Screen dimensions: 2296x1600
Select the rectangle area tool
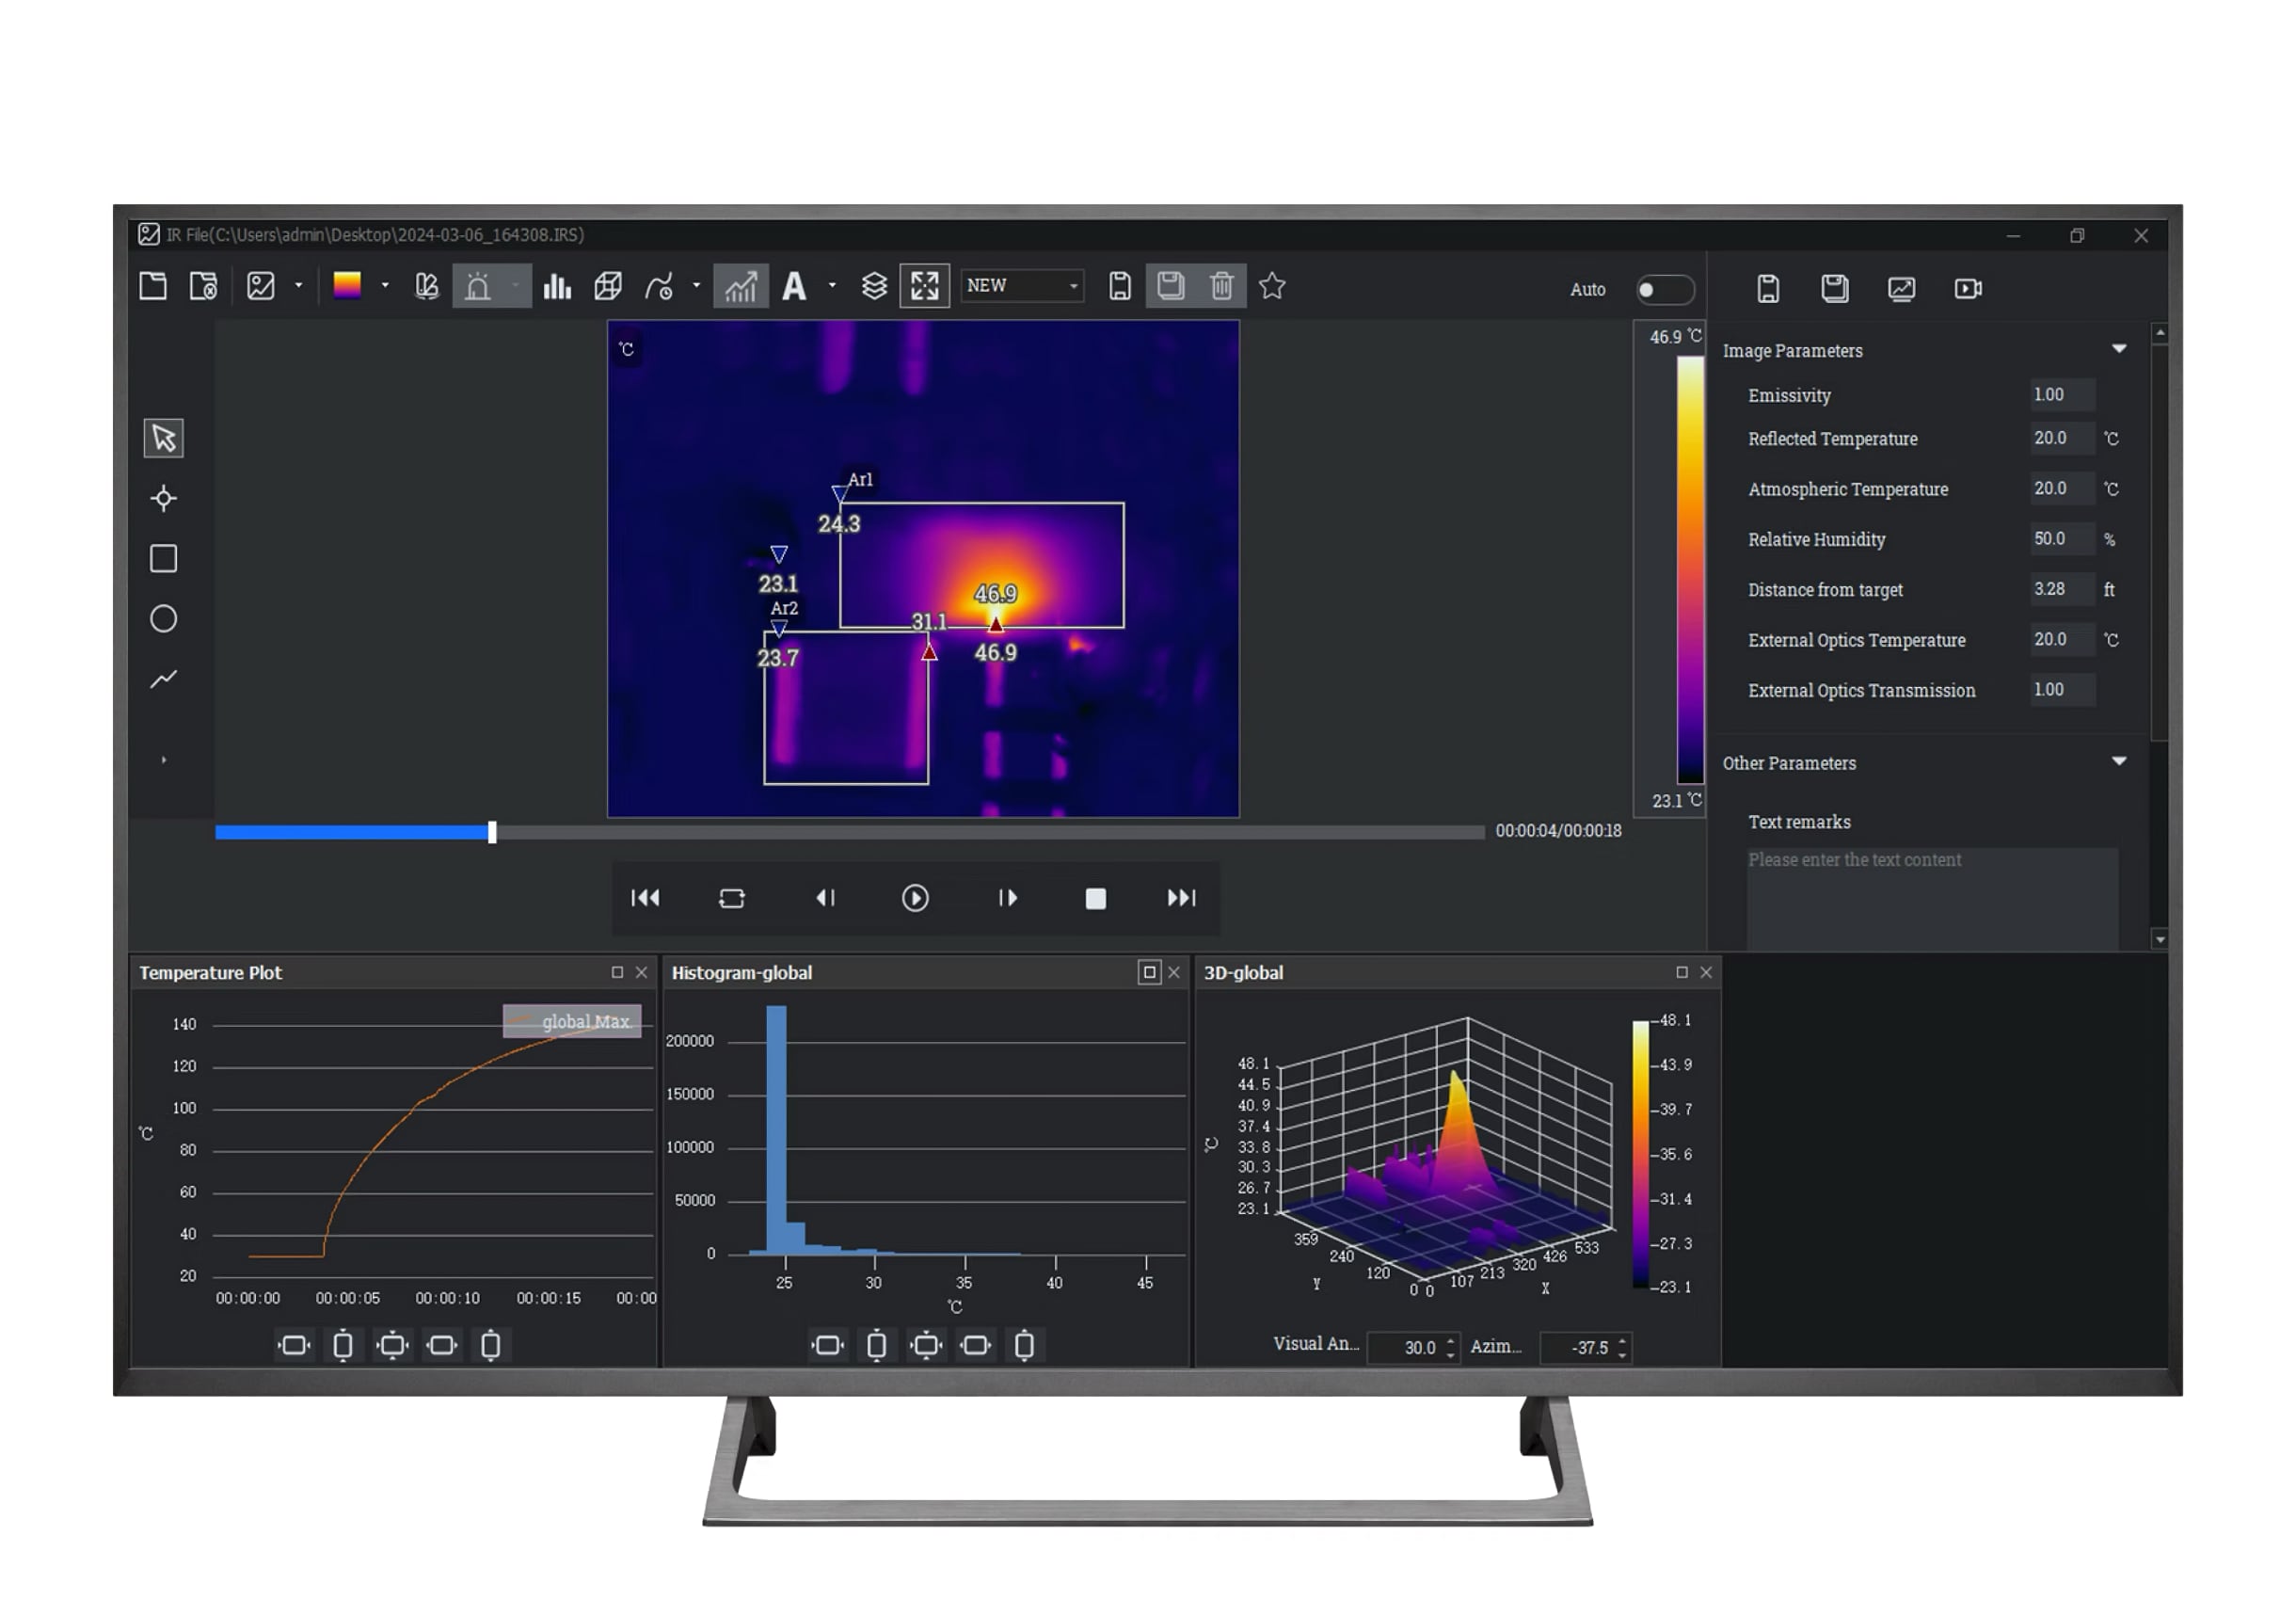coord(164,559)
